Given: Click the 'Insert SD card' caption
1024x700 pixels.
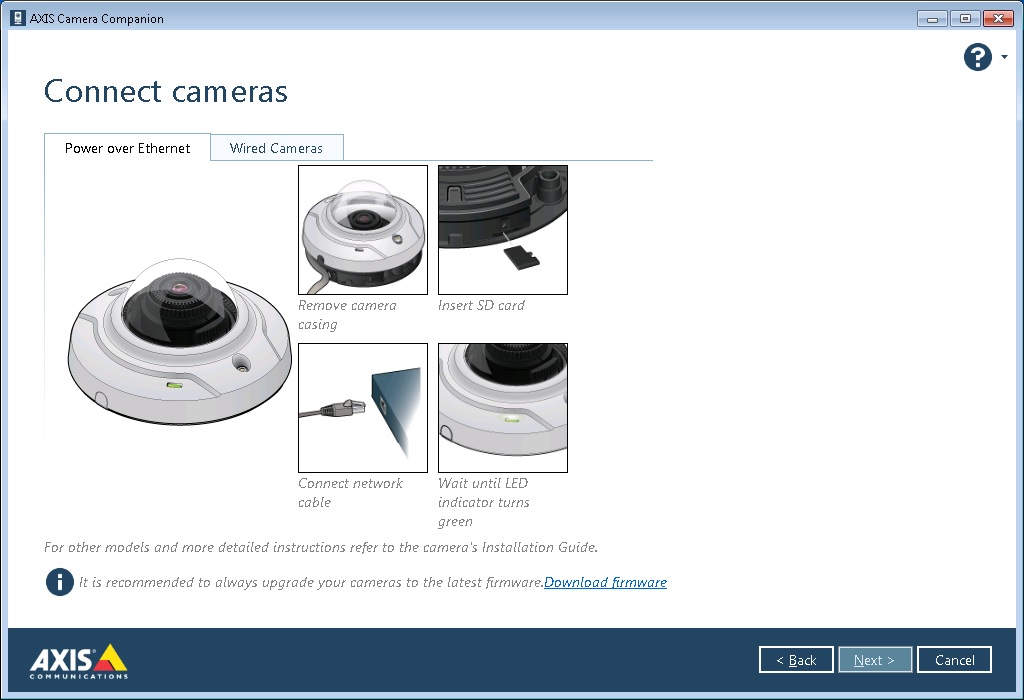Looking at the screenshot, I should coord(481,305).
